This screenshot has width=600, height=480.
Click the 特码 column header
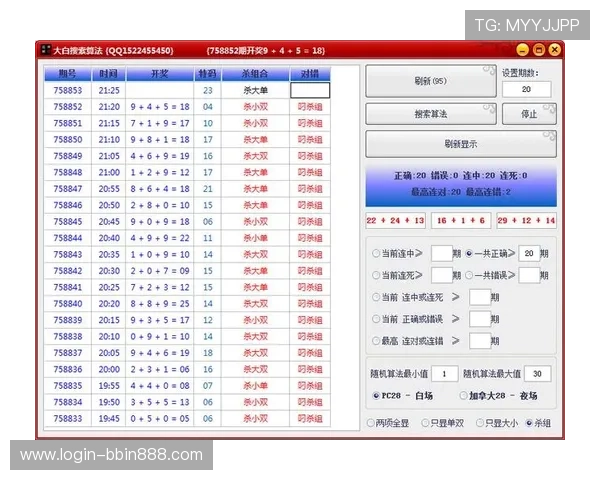point(207,73)
